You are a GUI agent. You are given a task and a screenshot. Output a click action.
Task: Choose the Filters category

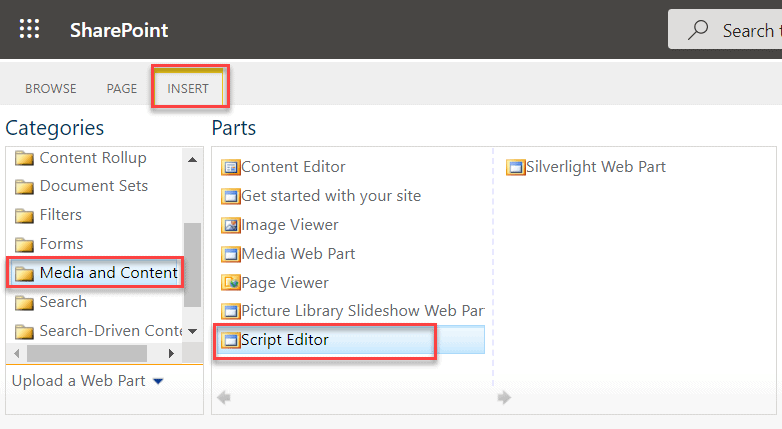[x=61, y=215]
